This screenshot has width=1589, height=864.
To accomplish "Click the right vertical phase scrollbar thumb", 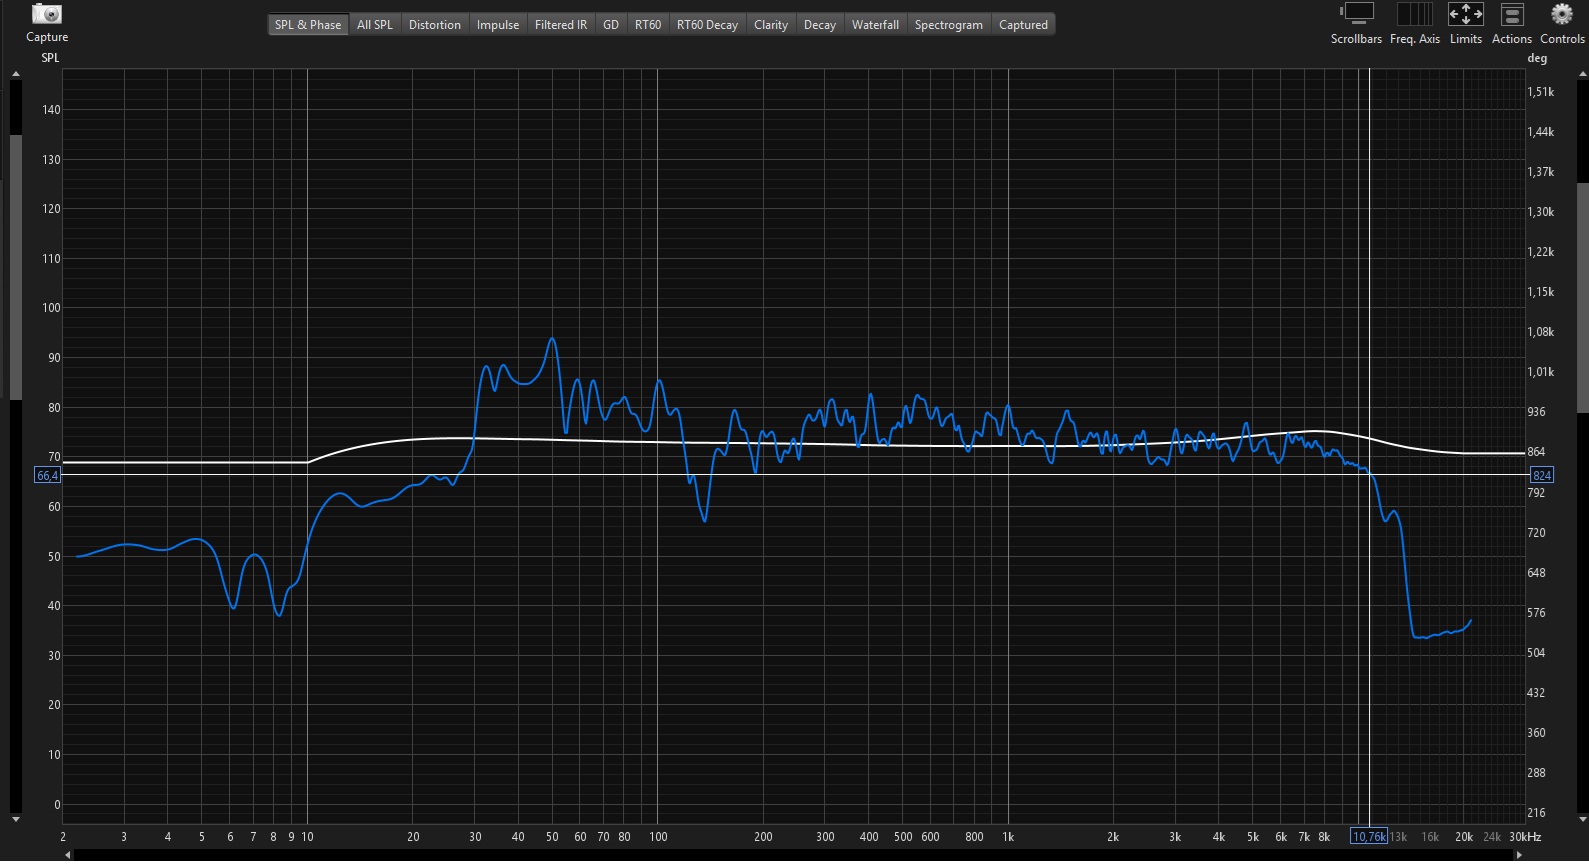I will coord(1582,298).
